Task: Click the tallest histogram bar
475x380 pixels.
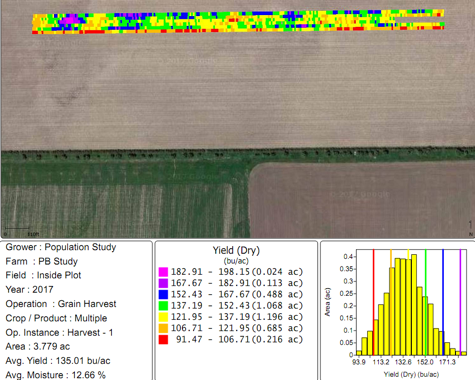Action: [x=414, y=305]
